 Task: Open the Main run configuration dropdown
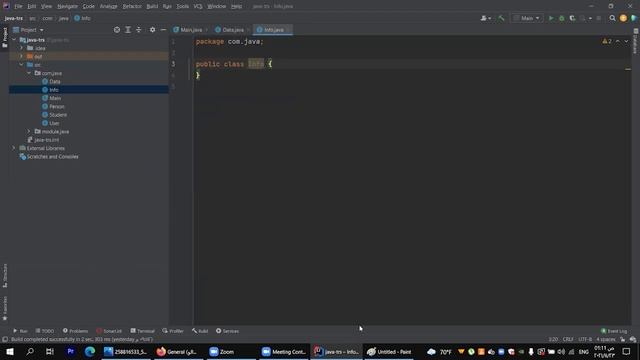[x=527, y=18]
